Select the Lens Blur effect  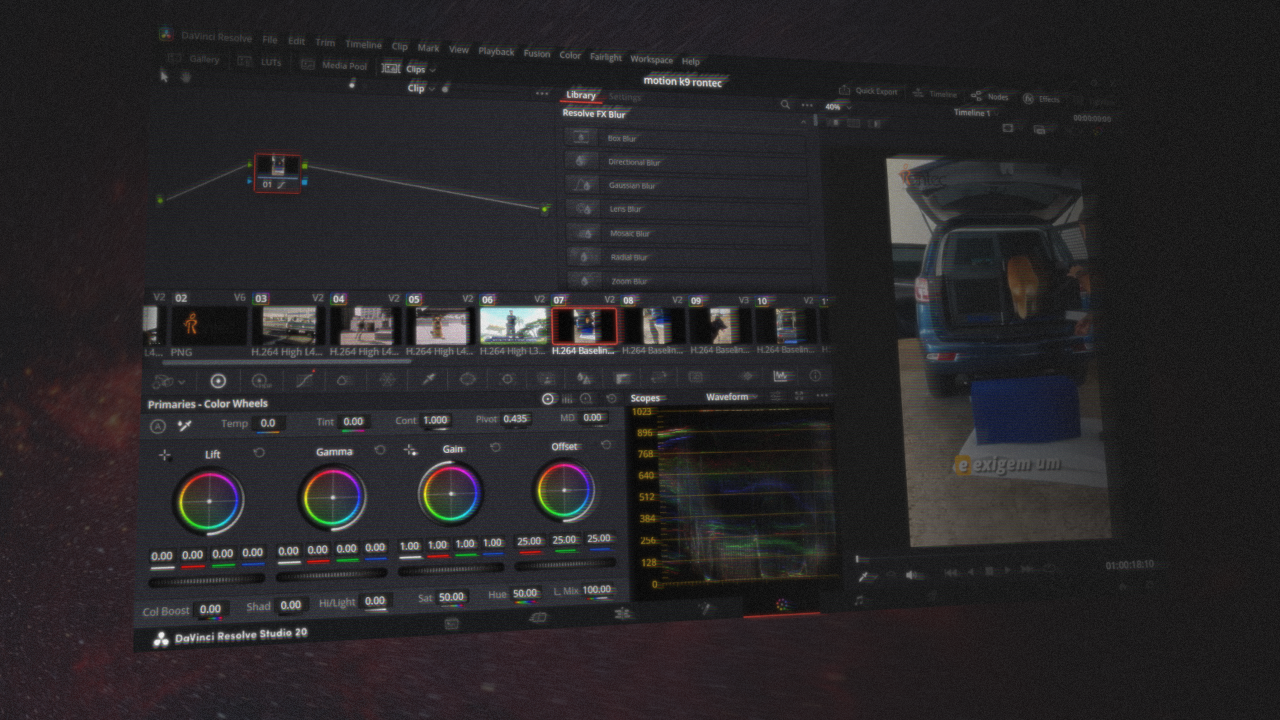tap(687, 209)
